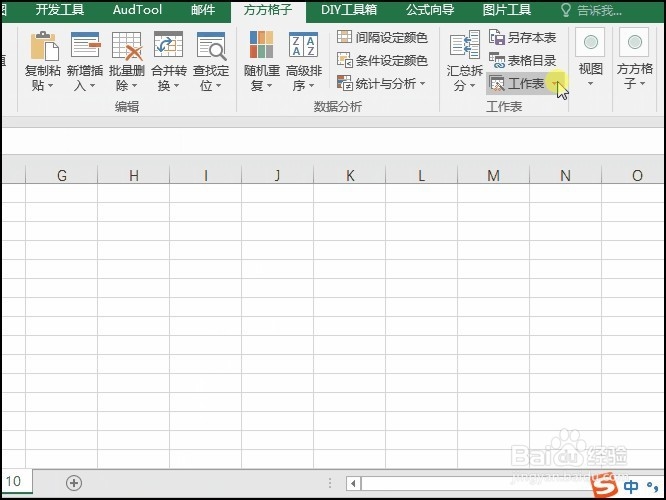Expand the 新增插入 dropdown arrow
Screen dimensions: 666x500
[92, 86]
